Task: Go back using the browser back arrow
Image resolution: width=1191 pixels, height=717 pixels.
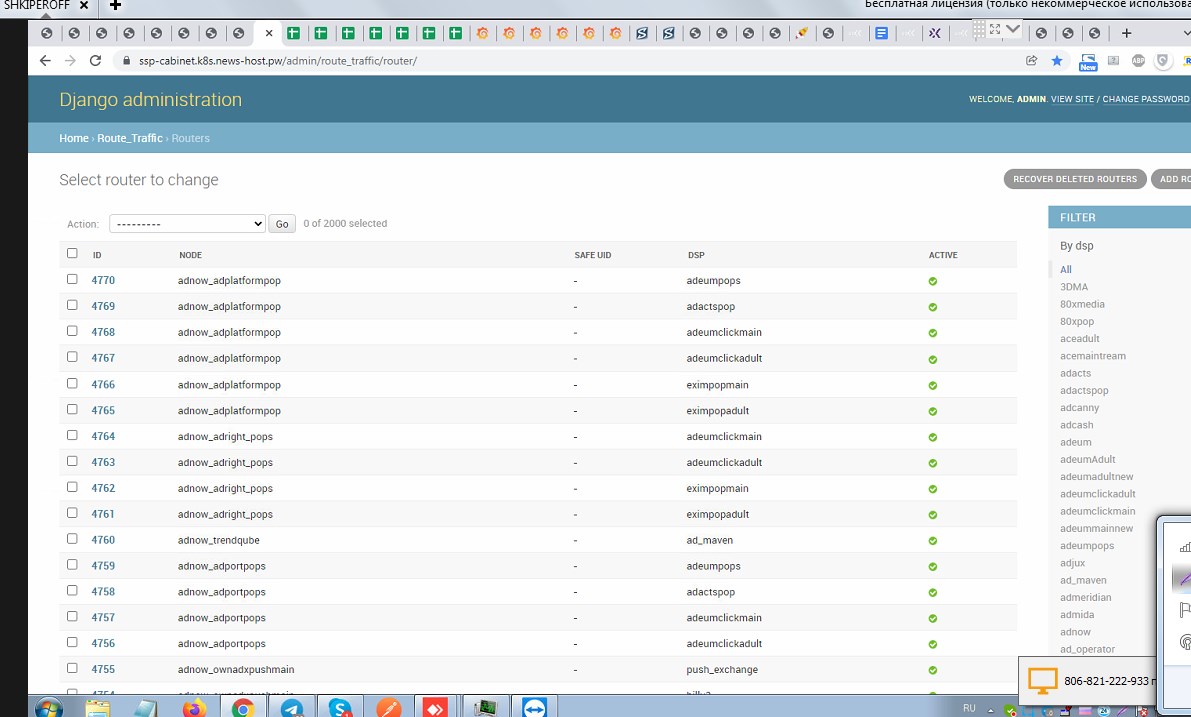Action: [x=45, y=61]
